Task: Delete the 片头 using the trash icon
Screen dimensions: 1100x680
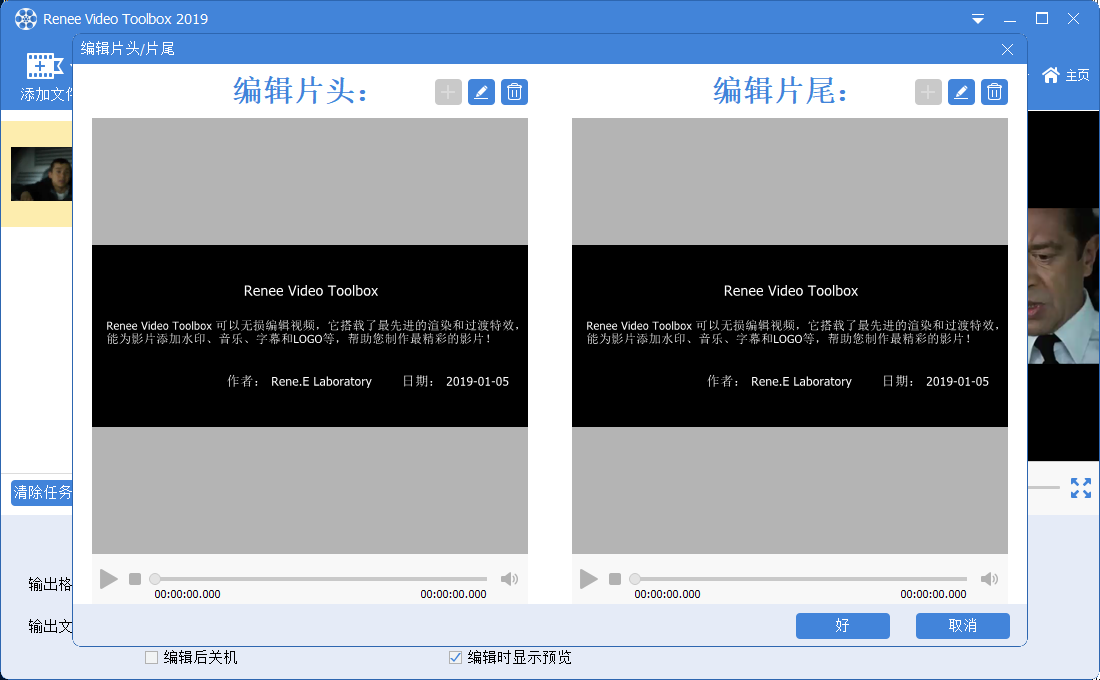Action: coord(514,92)
